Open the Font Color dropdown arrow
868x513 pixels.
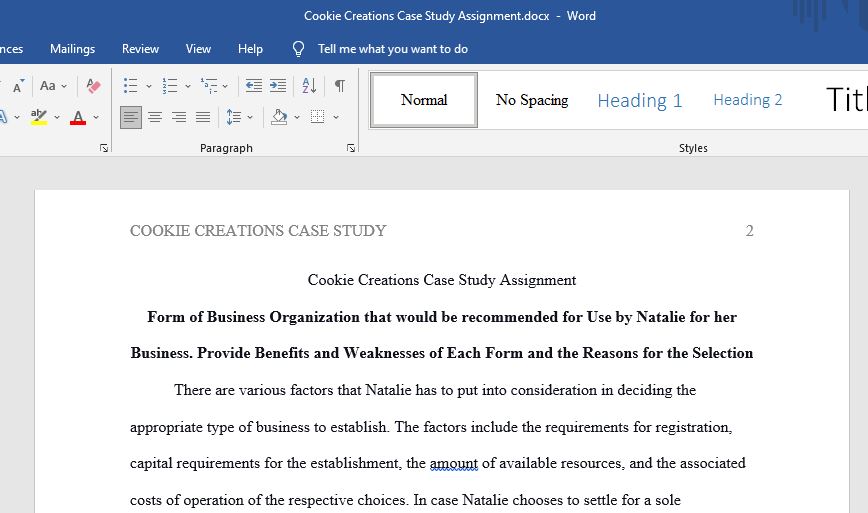[96, 117]
